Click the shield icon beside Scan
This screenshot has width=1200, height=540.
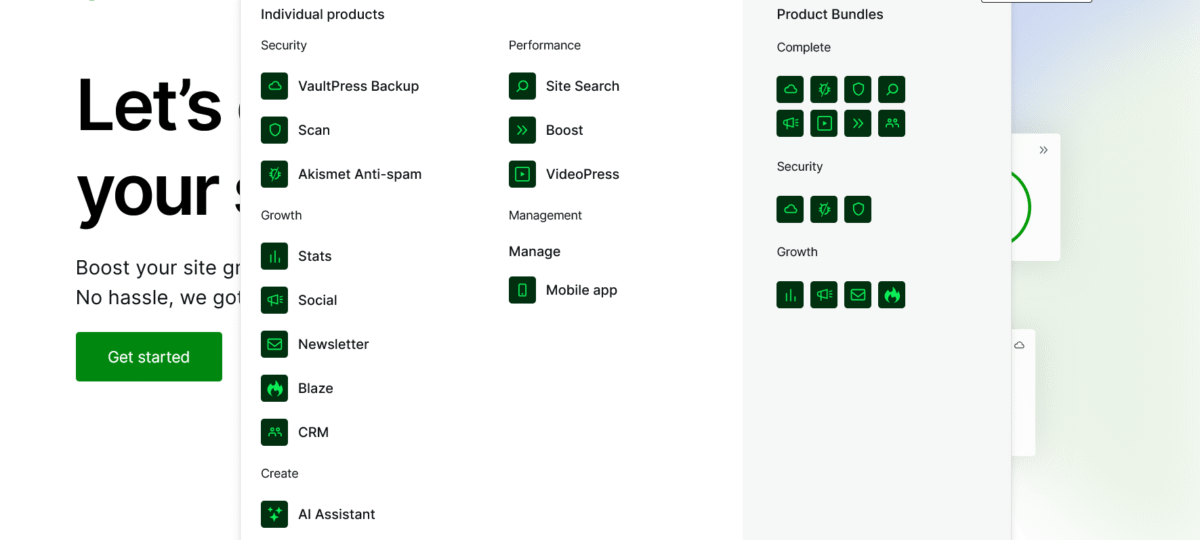[x=274, y=130]
